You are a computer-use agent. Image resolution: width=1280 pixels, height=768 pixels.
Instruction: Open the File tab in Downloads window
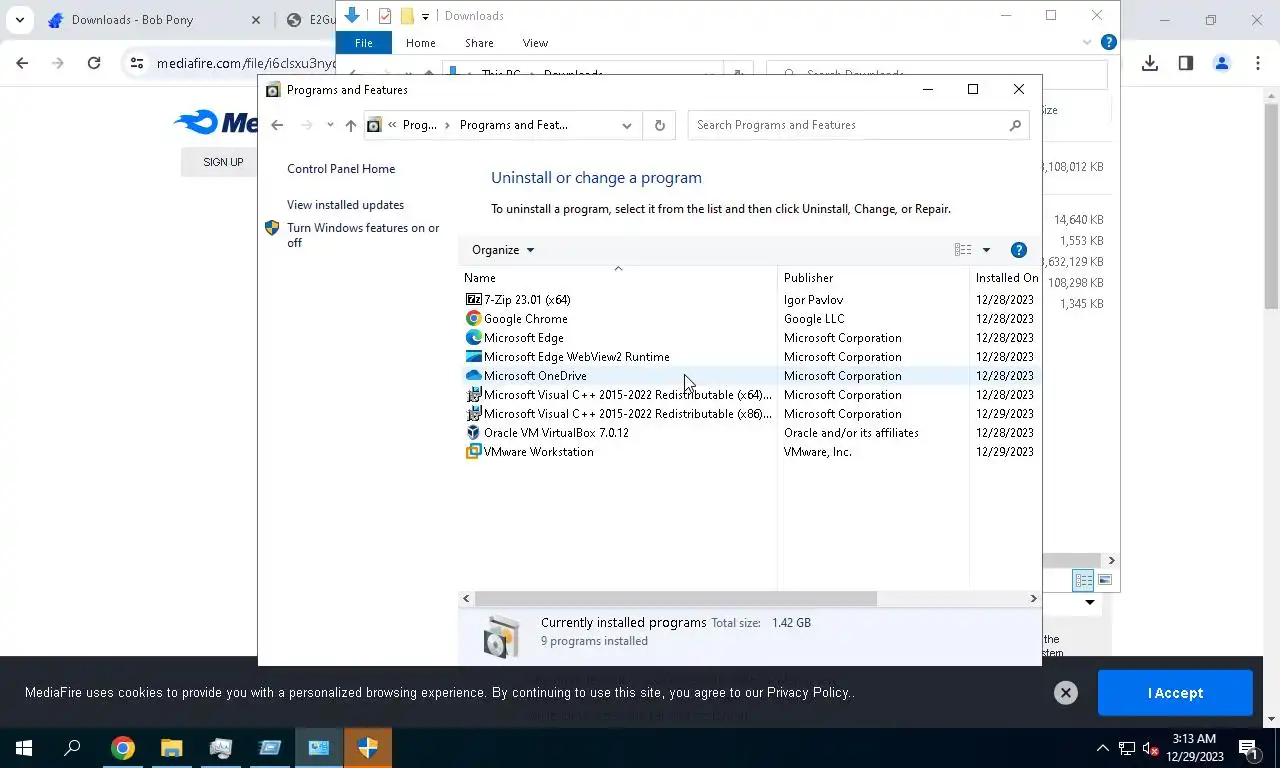click(x=364, y=43)
